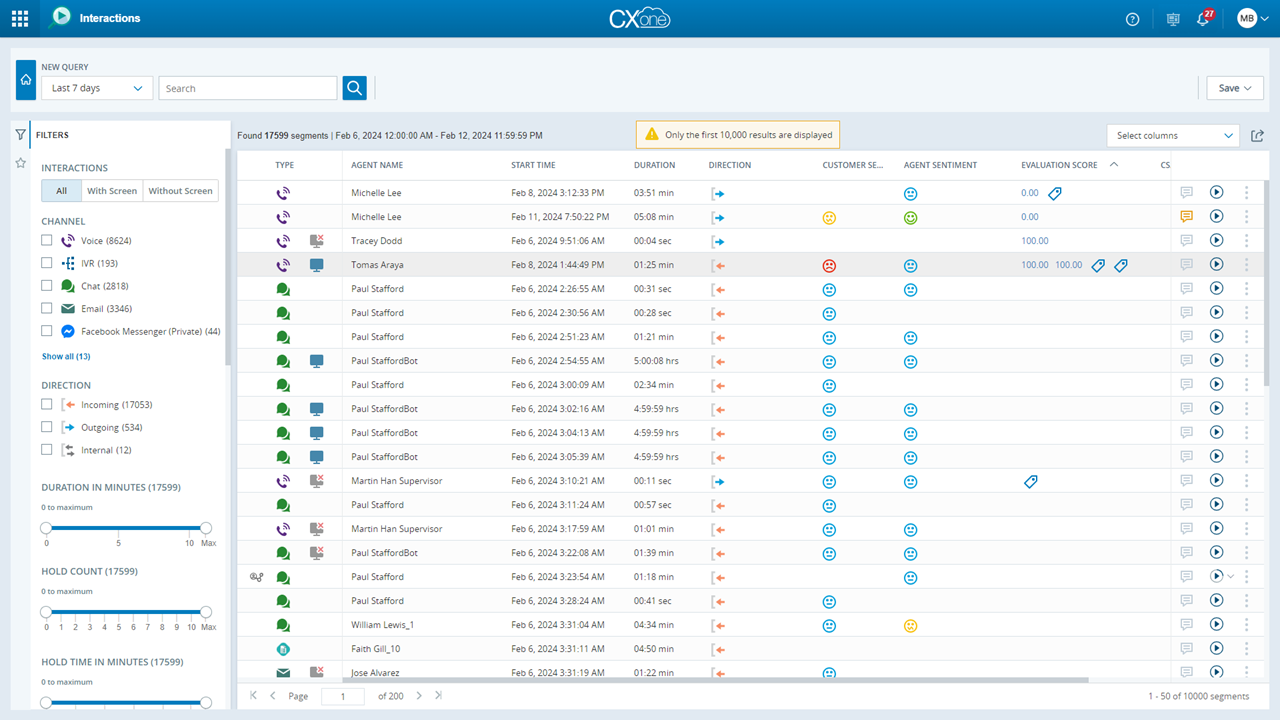Open the Last 7 days date range dropdown

pyautogui.click(x=96, y=88)
